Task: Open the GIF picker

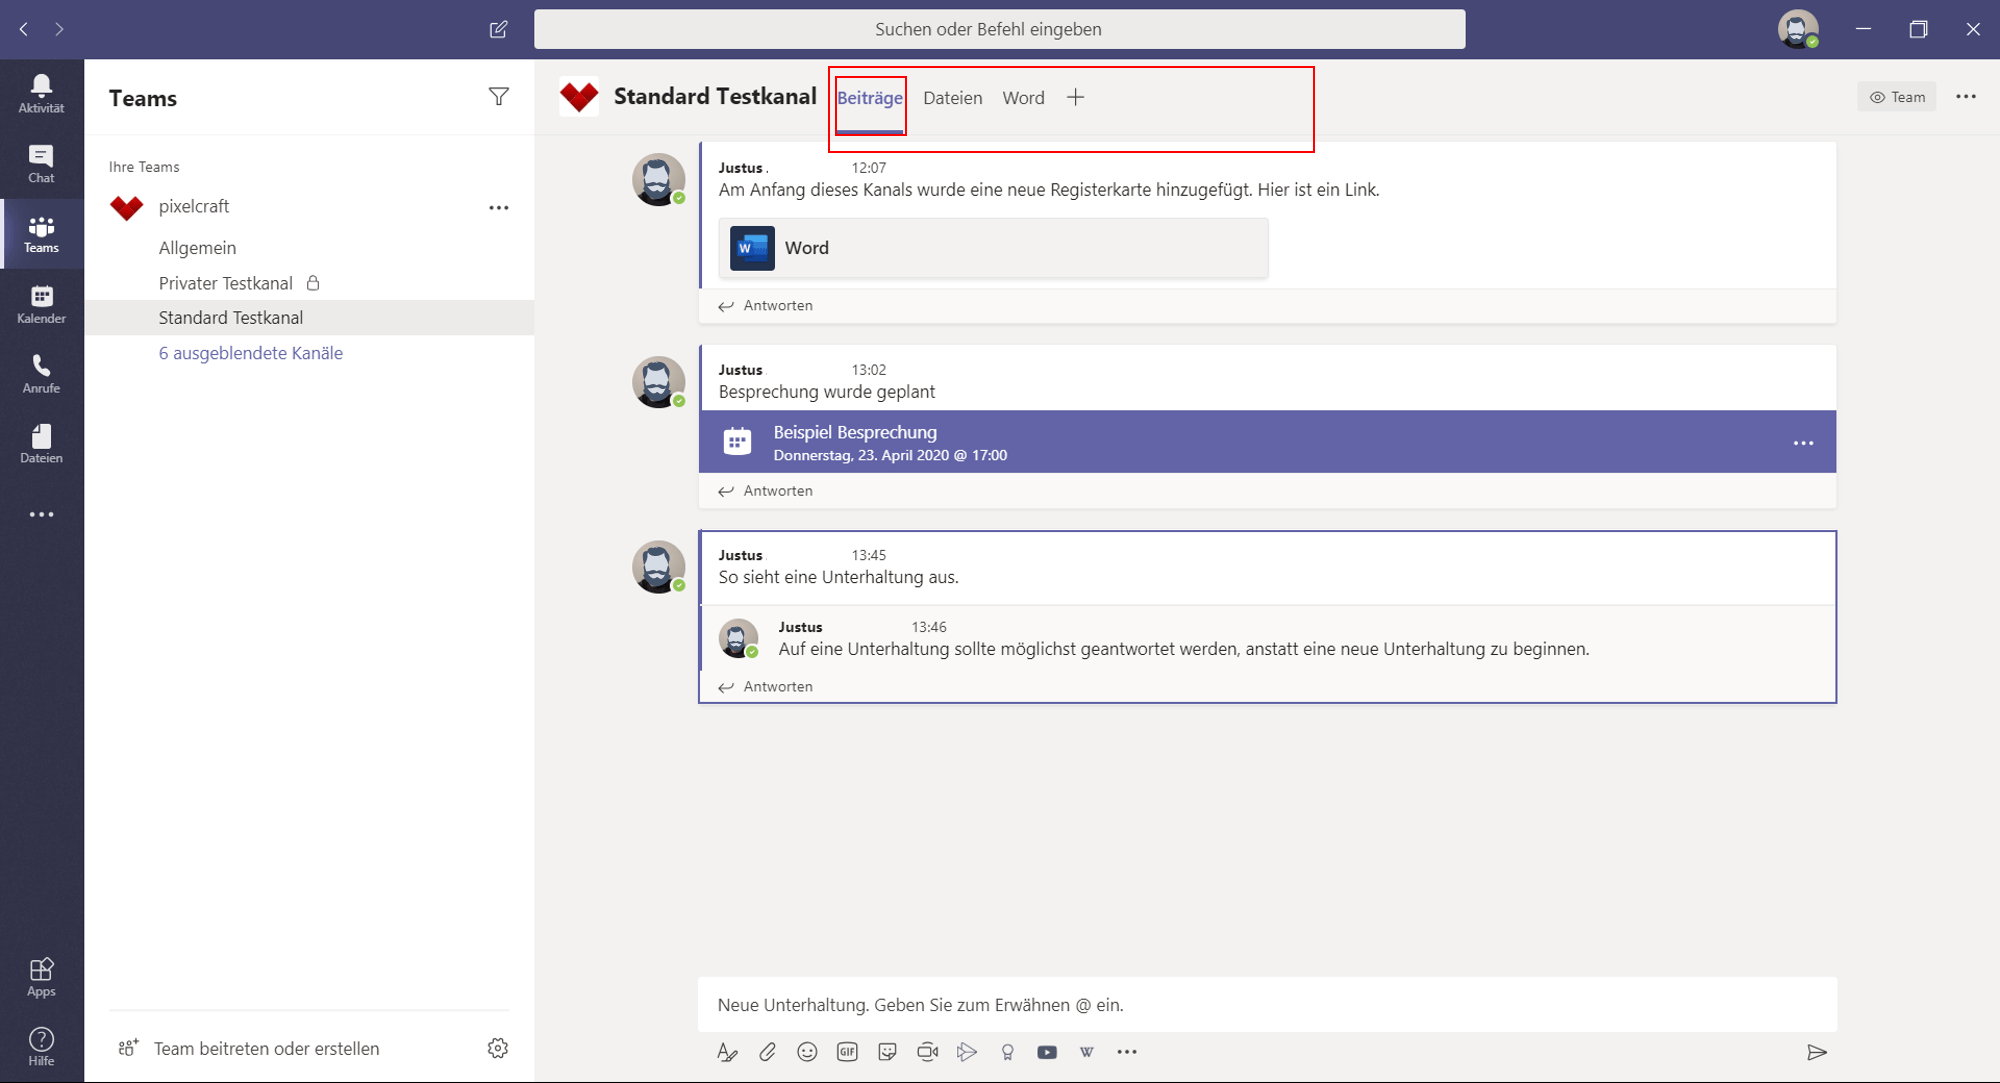Action: [x=847, y=1052]
